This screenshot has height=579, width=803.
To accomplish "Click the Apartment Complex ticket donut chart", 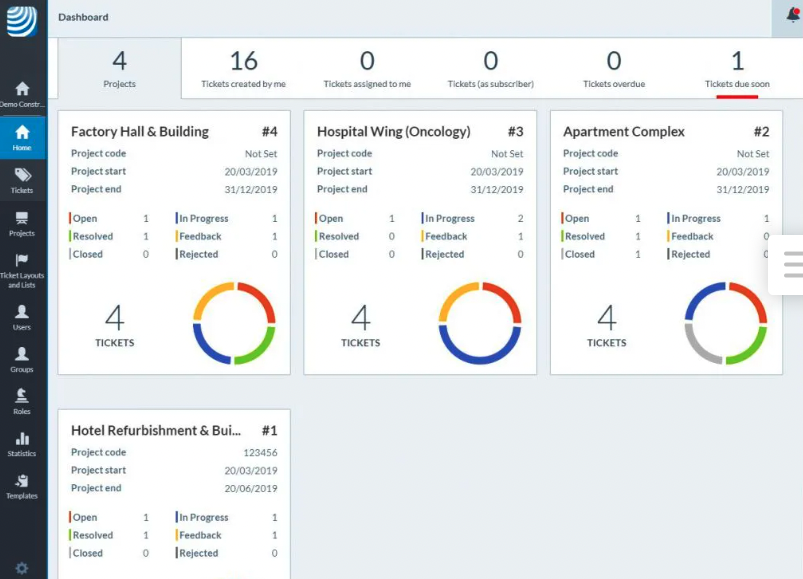I will coord(725,323).
